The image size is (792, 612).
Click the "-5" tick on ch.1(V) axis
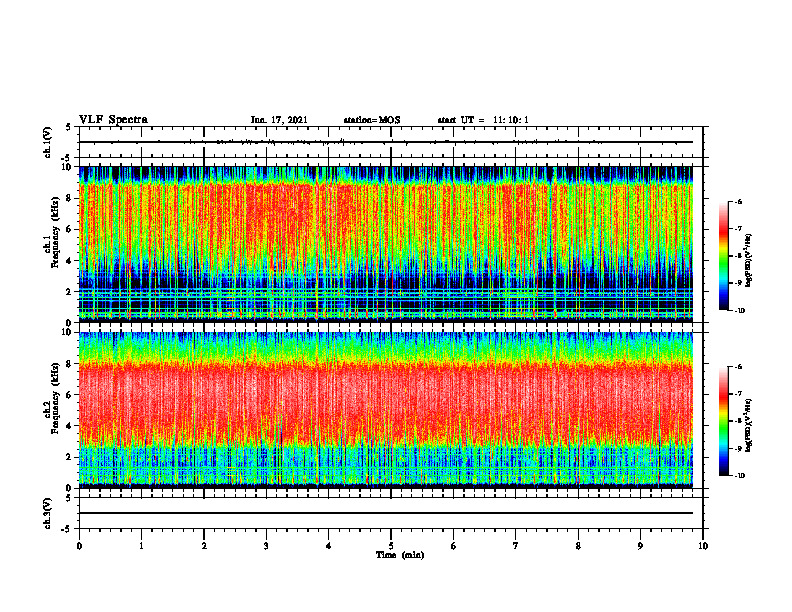67,158
